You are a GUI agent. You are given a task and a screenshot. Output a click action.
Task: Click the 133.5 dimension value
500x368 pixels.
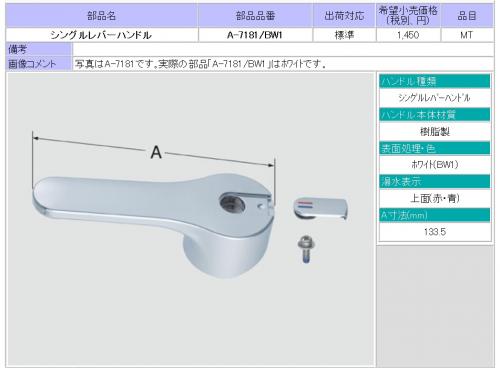coord(435,232)
